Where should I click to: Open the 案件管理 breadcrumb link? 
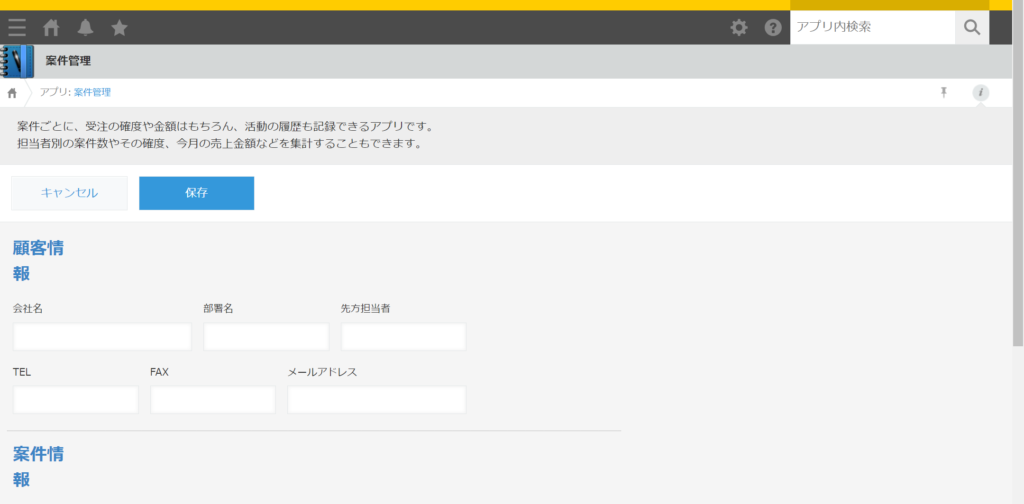click(92, 93)
